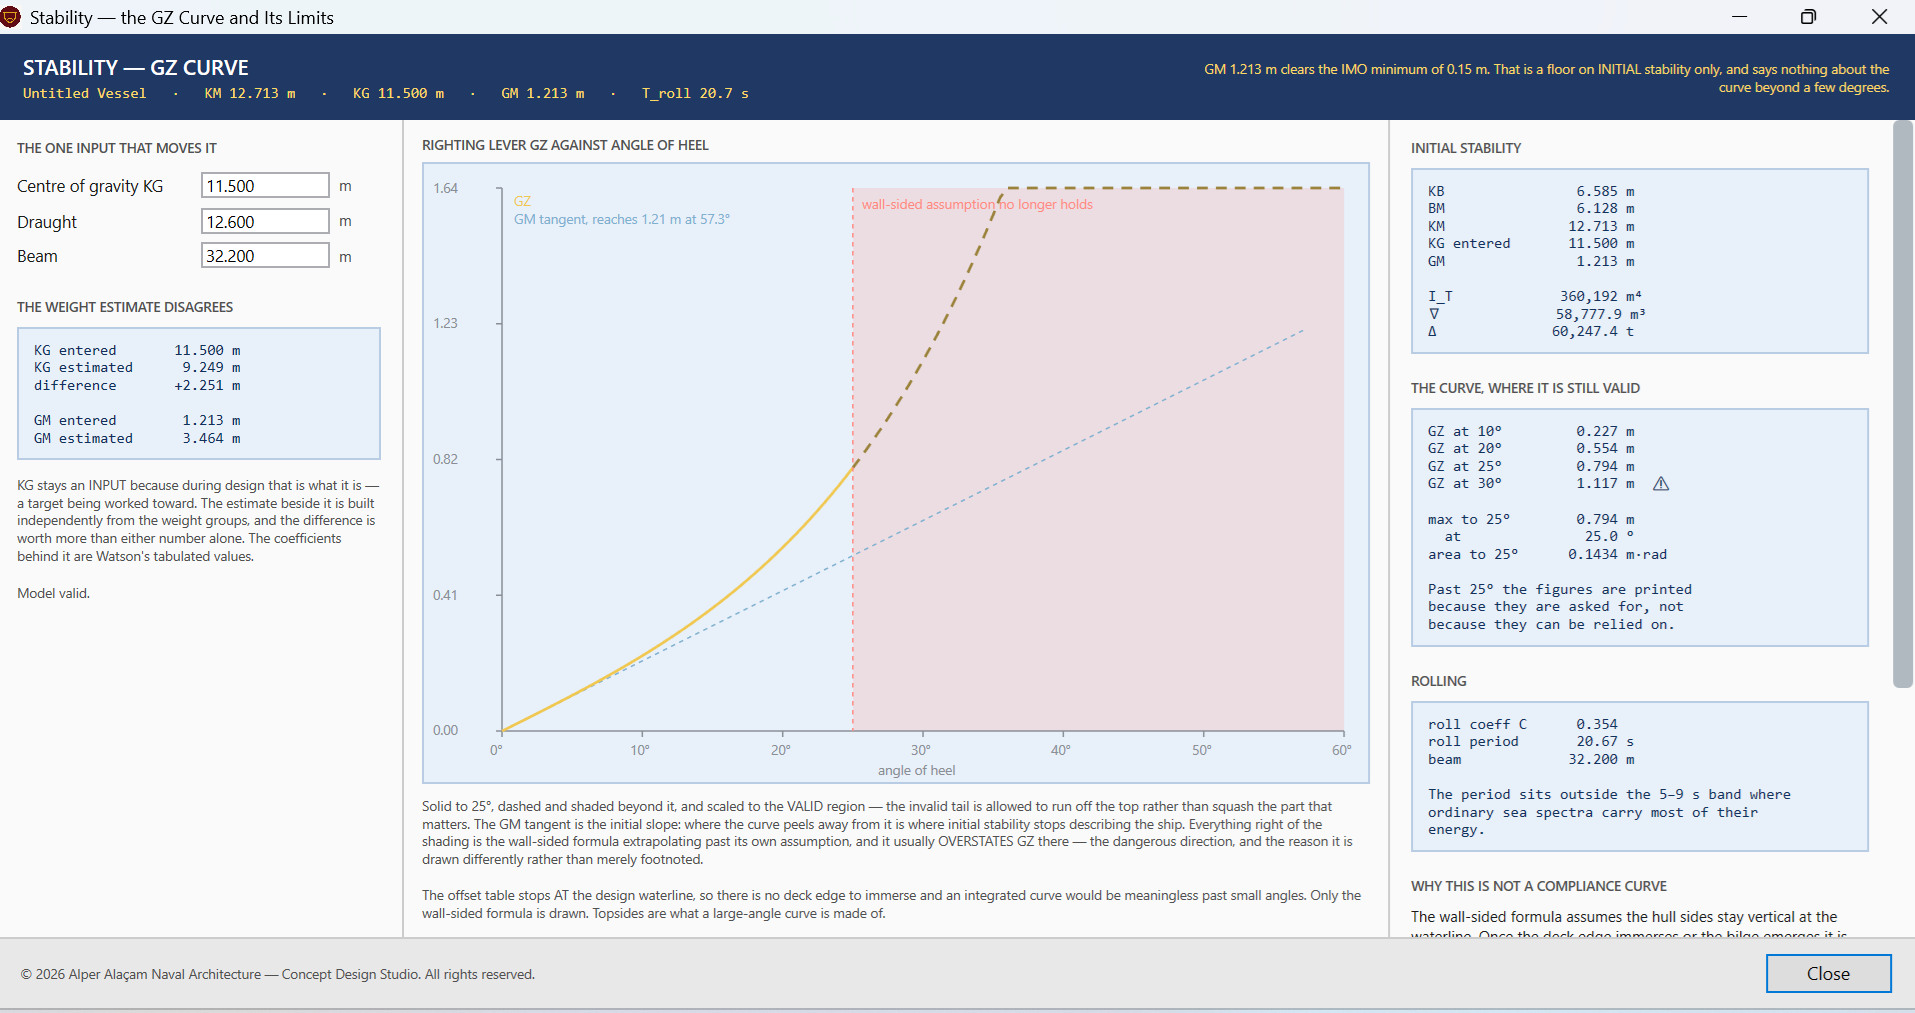Click the vertical scrollbar in the right panel

point(1902,405)
